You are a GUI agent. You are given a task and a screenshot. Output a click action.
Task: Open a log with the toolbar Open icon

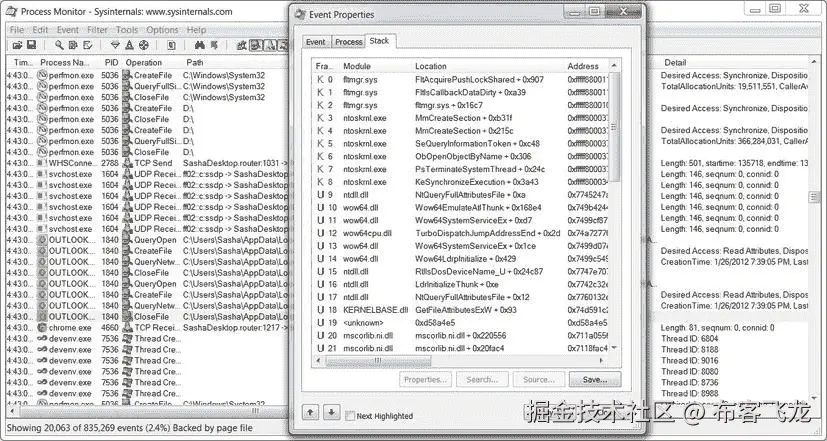coord(17,45)
